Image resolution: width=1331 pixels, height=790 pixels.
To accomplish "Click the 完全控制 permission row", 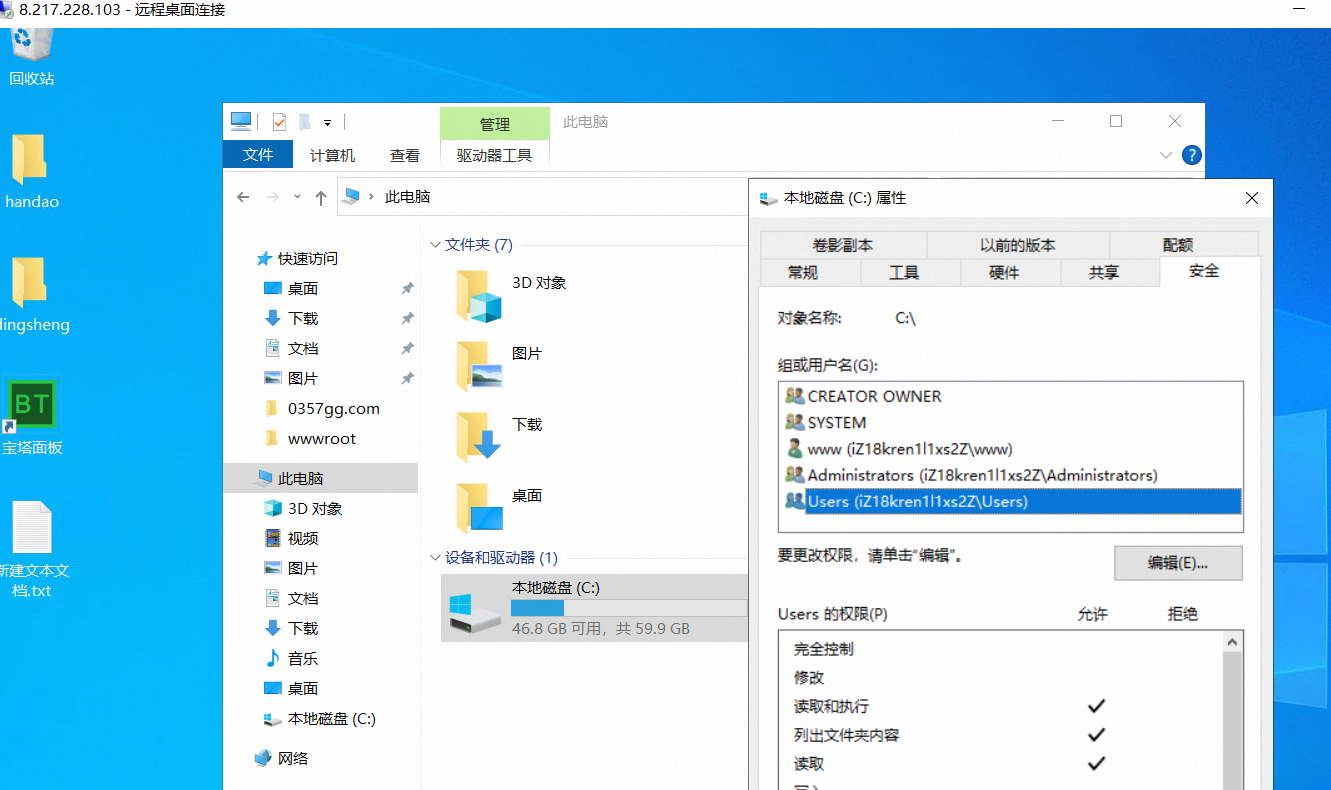I will click(x=1000, y=649).
